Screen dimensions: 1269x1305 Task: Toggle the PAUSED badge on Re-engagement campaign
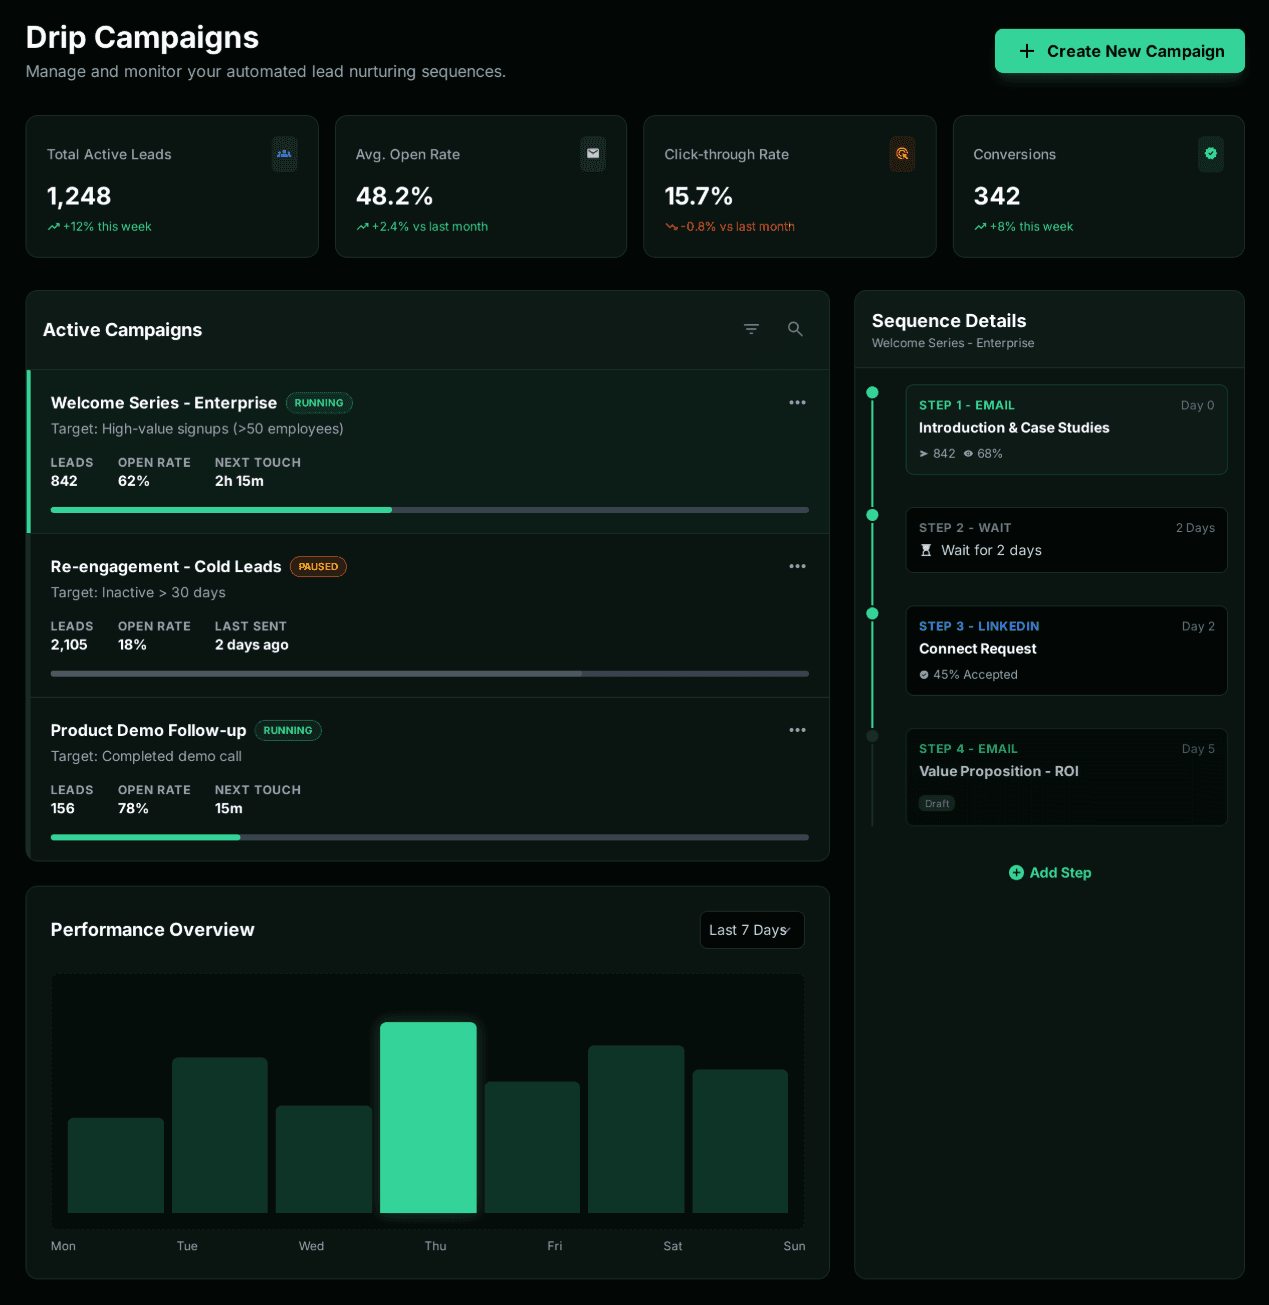click(318, 567)
